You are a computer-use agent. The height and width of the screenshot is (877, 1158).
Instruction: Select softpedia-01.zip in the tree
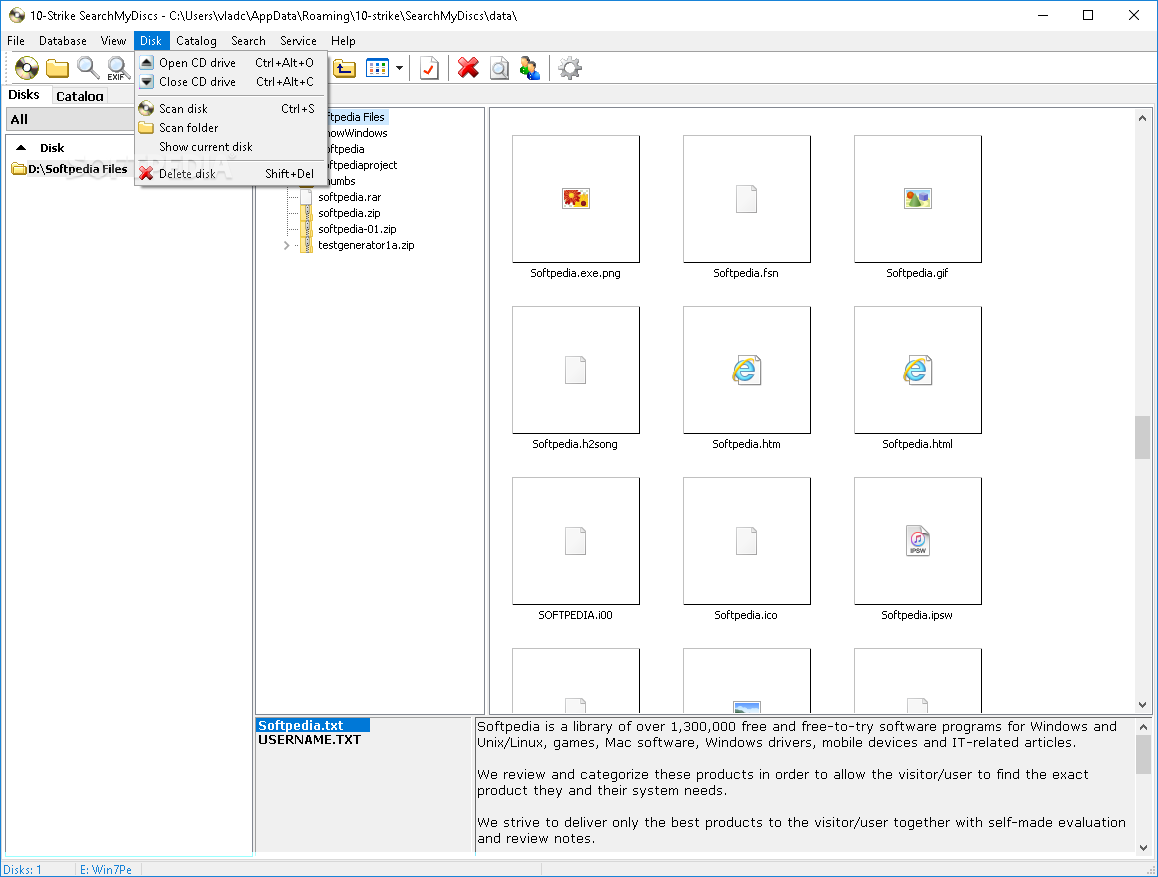[x=357, y=230]
